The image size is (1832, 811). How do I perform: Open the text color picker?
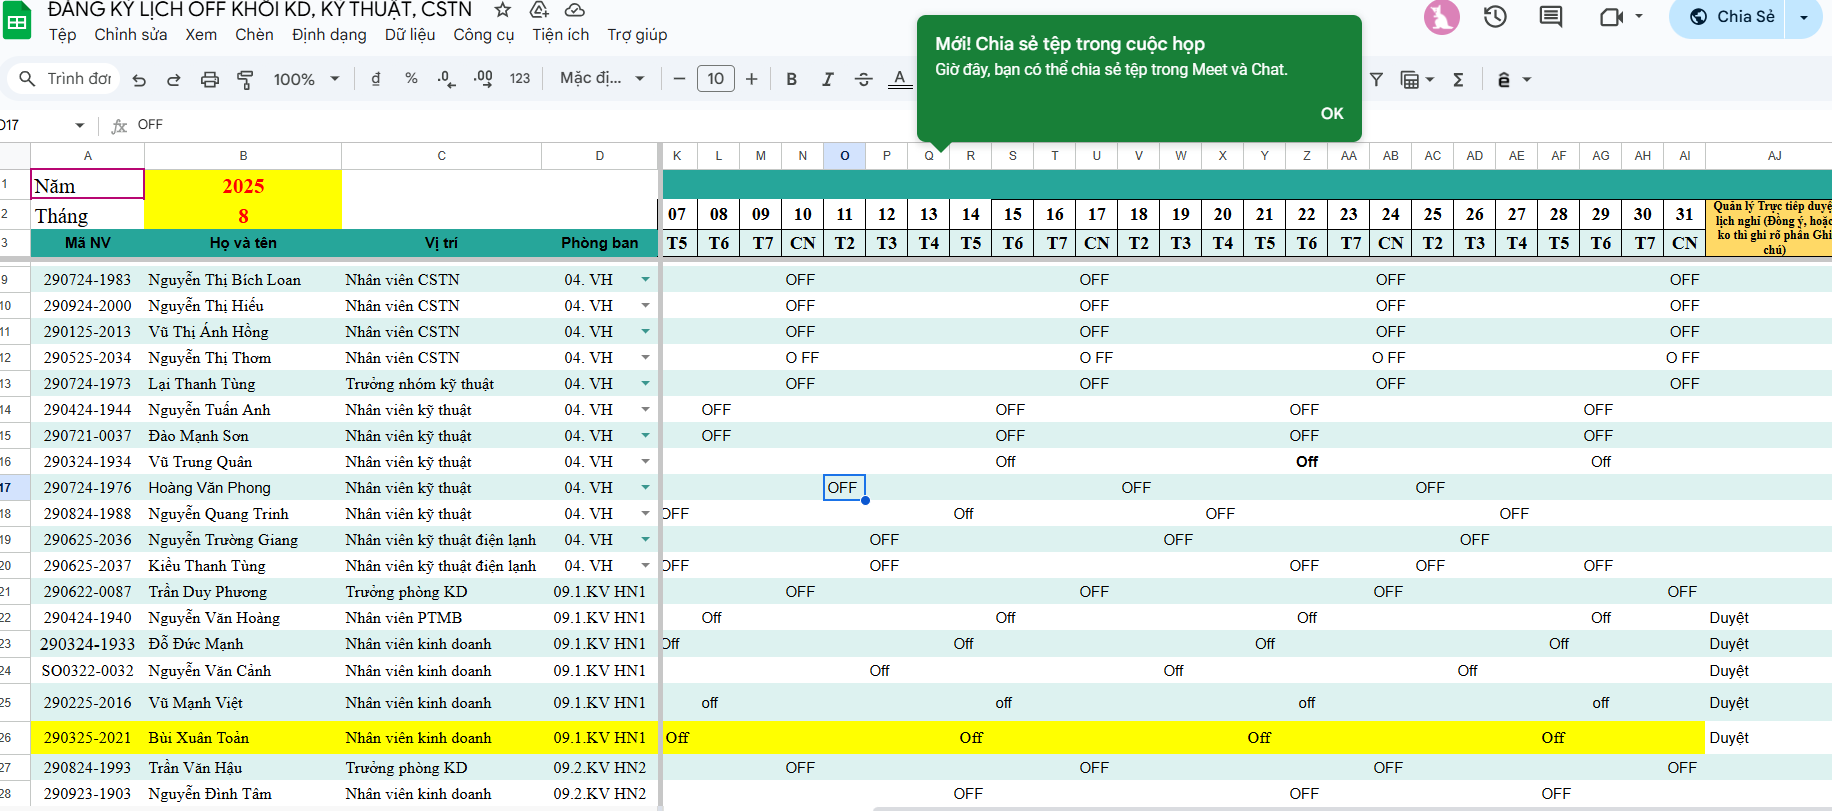(x=900, y=80)
